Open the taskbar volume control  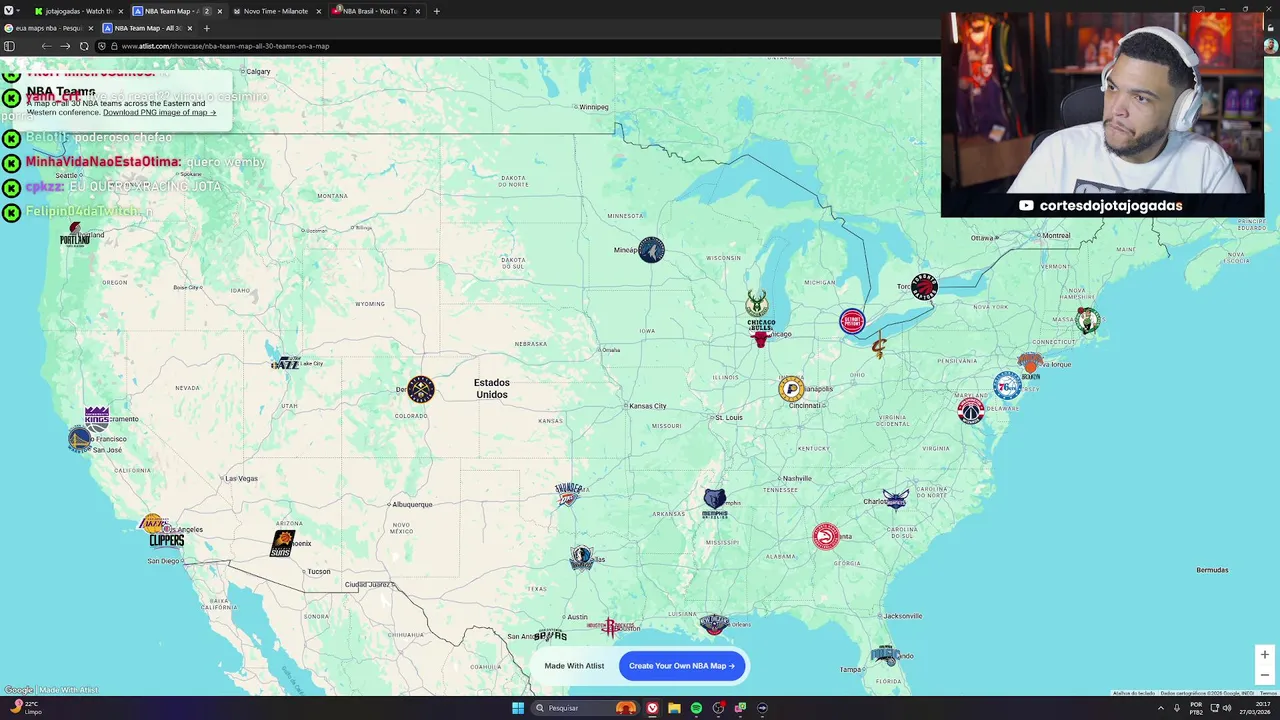(1228, 708)
